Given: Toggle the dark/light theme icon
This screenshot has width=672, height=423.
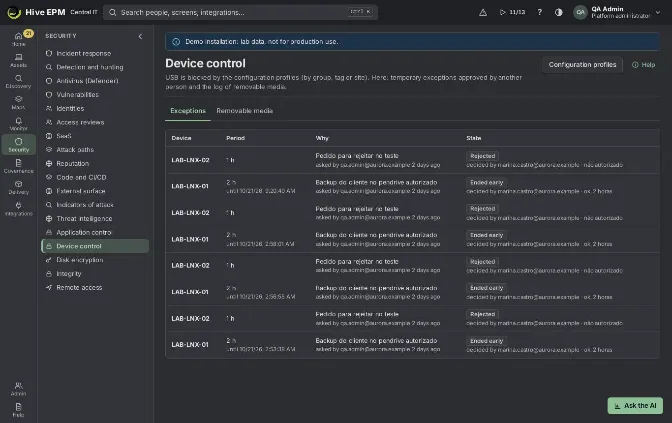Looking at the screenshot, I should pyautogui.click(x=558, y=12).
